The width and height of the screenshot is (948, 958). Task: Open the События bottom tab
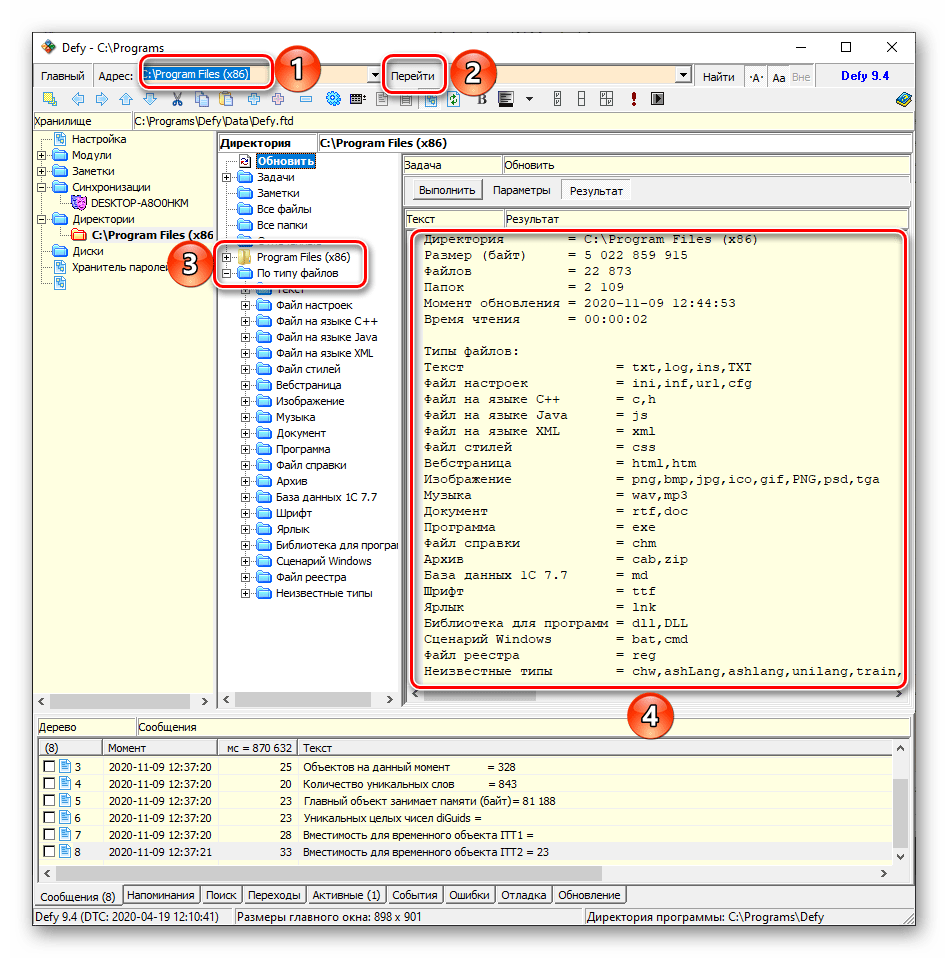[415, 895]
